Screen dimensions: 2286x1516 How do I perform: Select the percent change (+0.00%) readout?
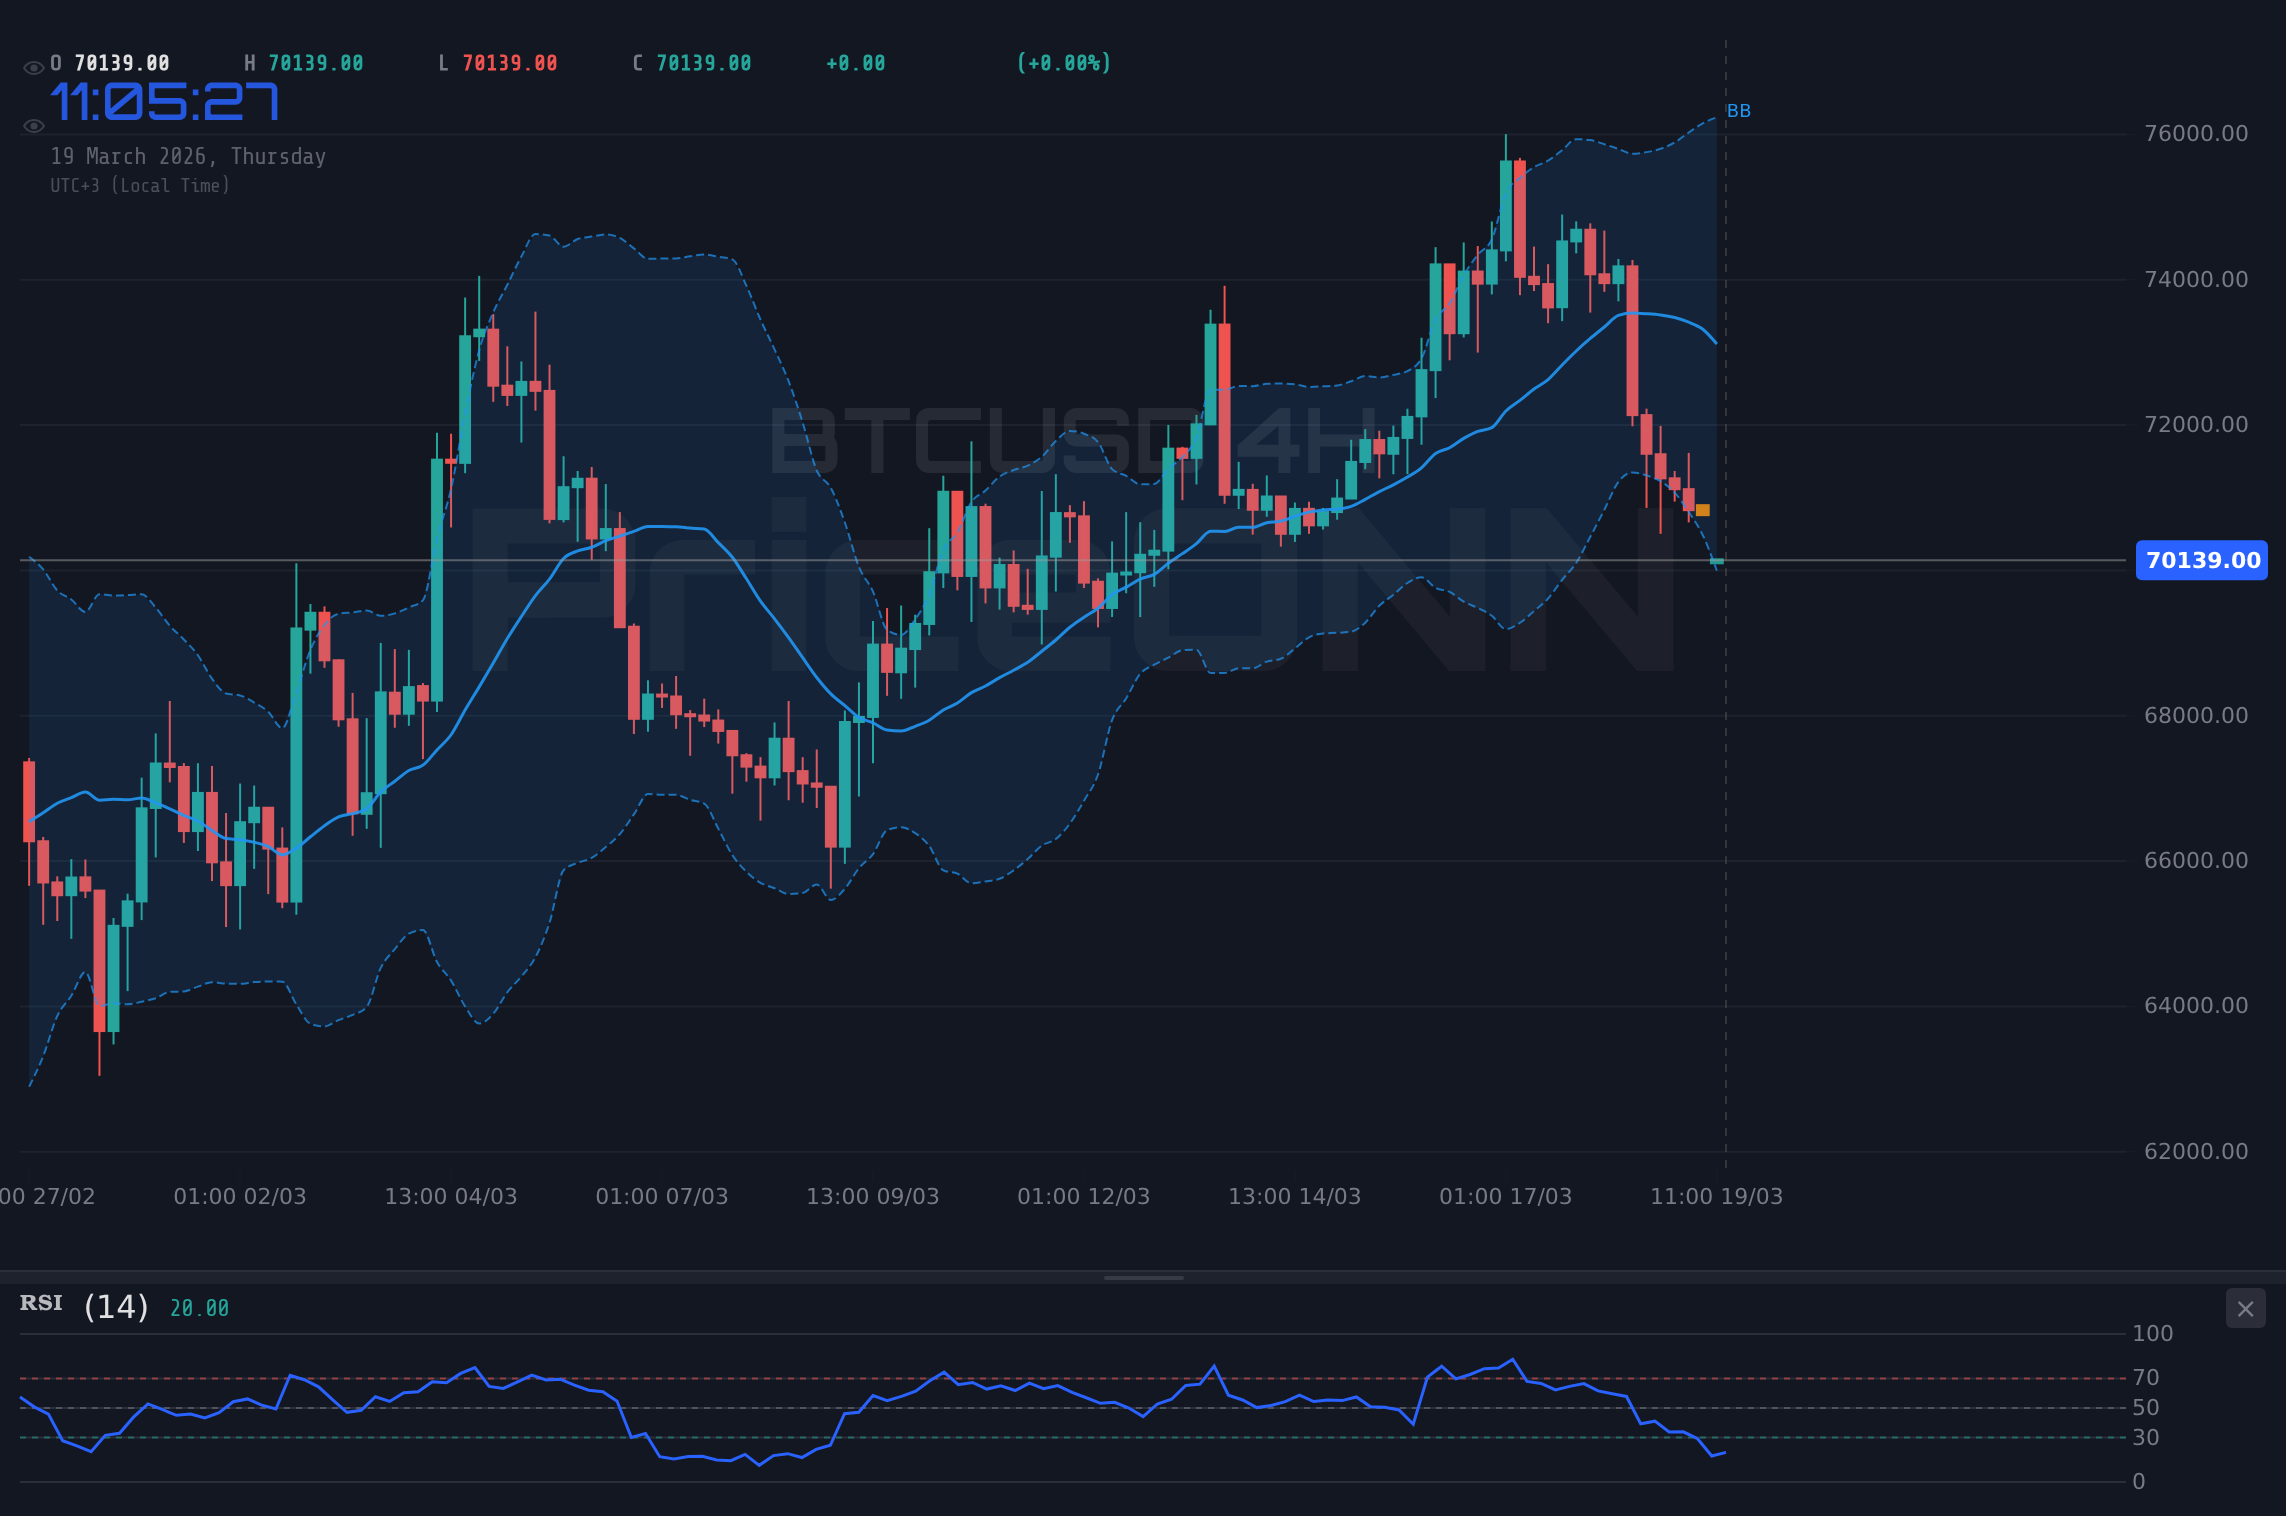[x=1064, y=62]
